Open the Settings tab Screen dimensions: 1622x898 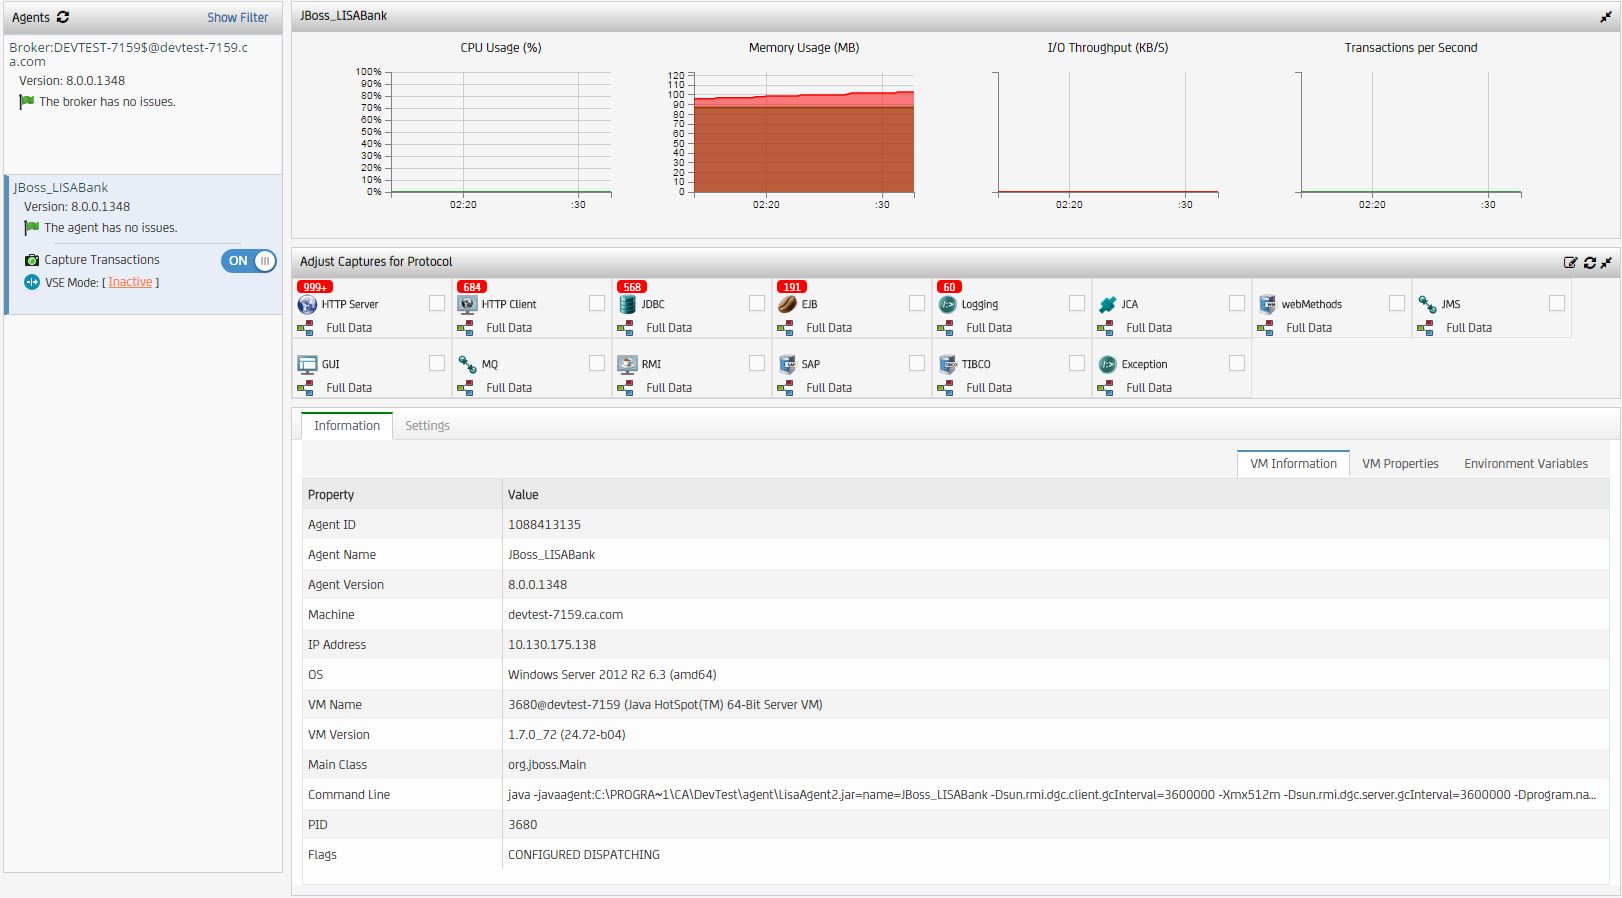(x=427, y=426)
